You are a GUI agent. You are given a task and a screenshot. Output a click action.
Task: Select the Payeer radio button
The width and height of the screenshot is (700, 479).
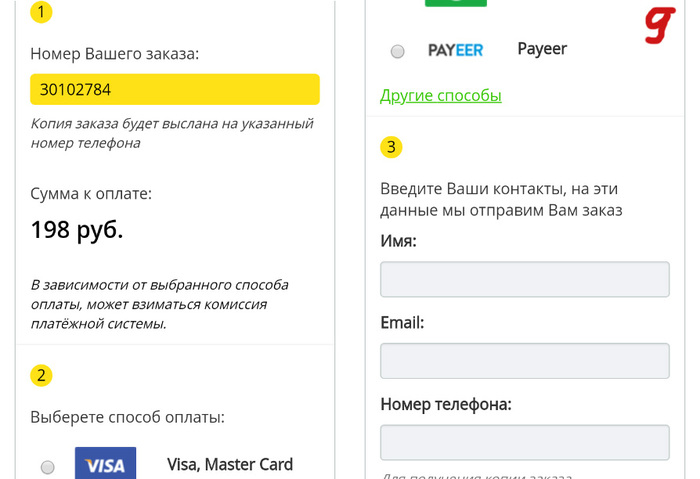(x=397, y=51)
